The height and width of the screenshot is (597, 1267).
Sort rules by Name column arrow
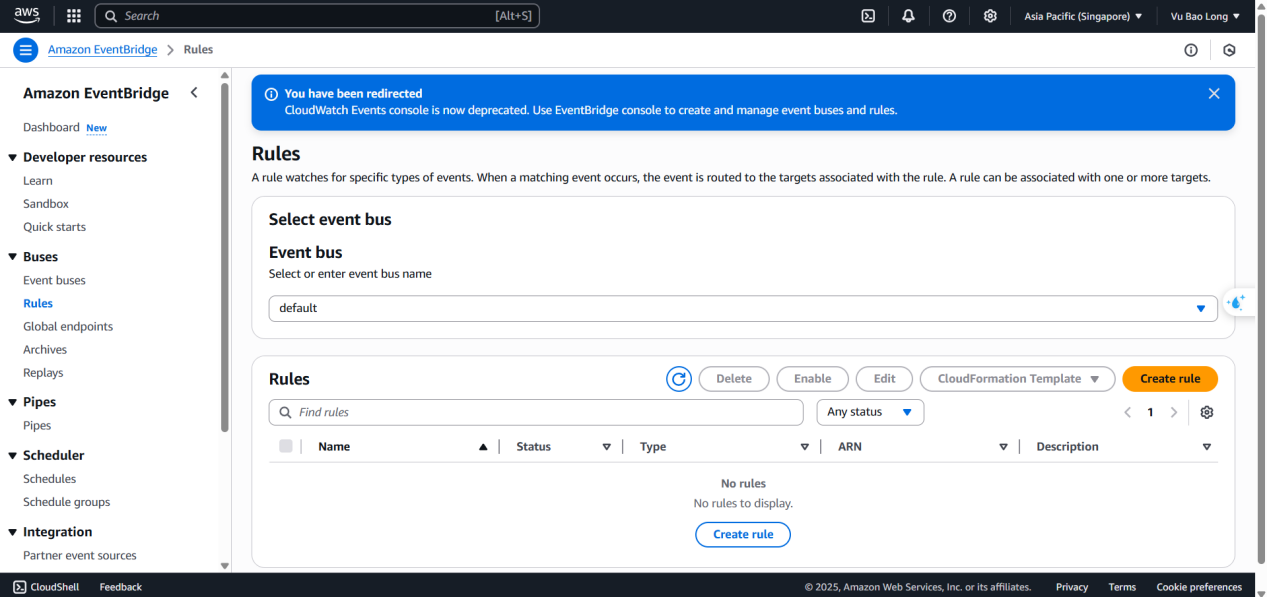(484, 447)
